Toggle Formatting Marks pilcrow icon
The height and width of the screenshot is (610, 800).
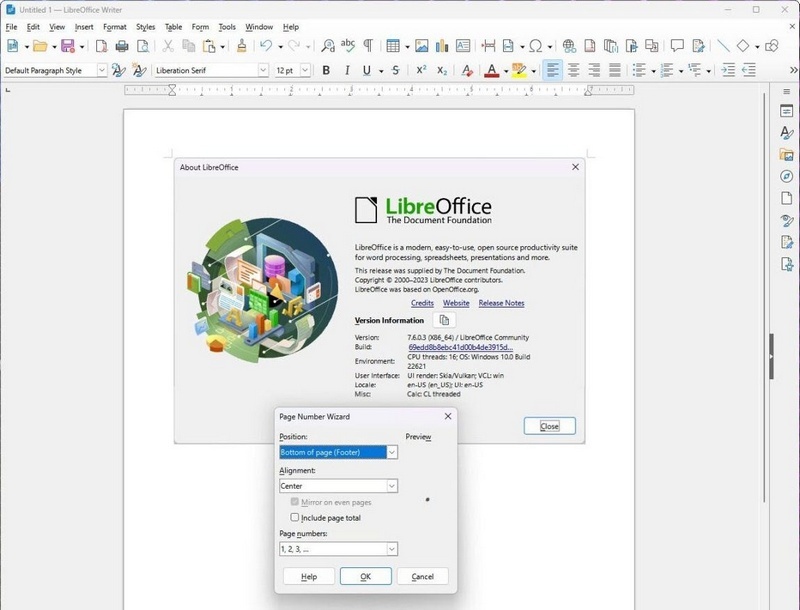(x=368, y=46)
